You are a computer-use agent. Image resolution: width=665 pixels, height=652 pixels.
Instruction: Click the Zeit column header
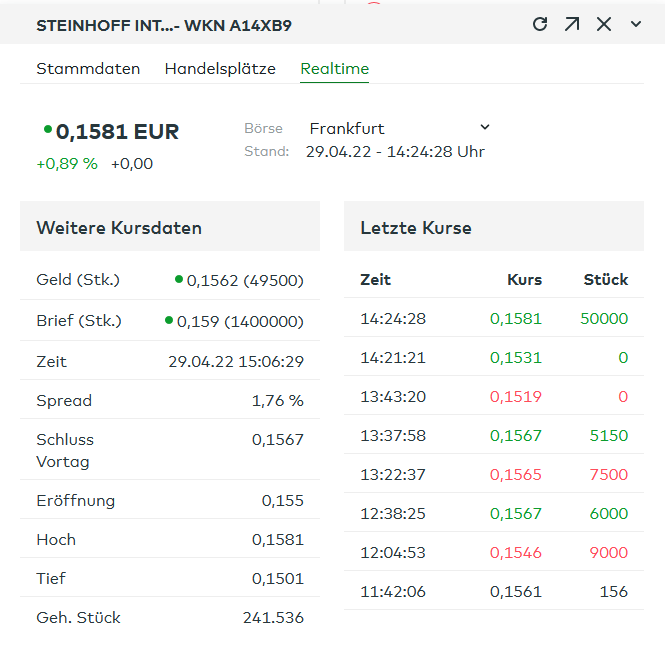tap(375, 280)
